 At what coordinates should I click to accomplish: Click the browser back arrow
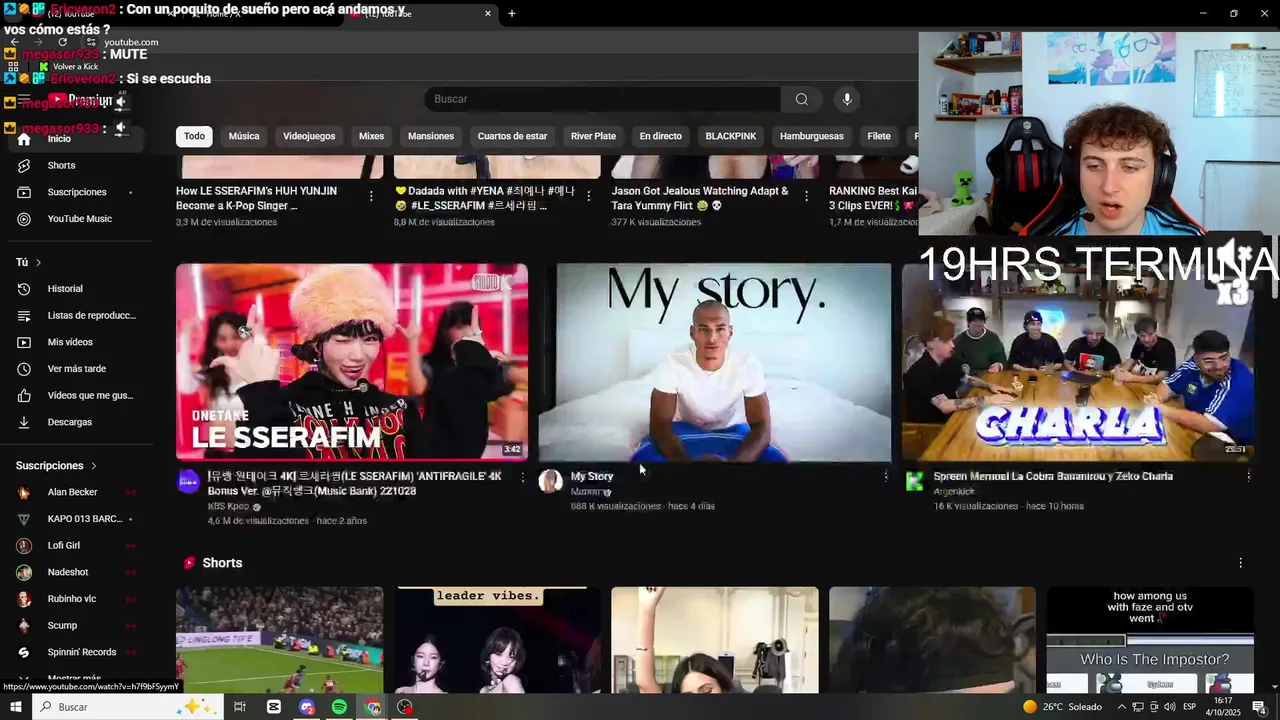pyautogui.click(x=14, y=42)
